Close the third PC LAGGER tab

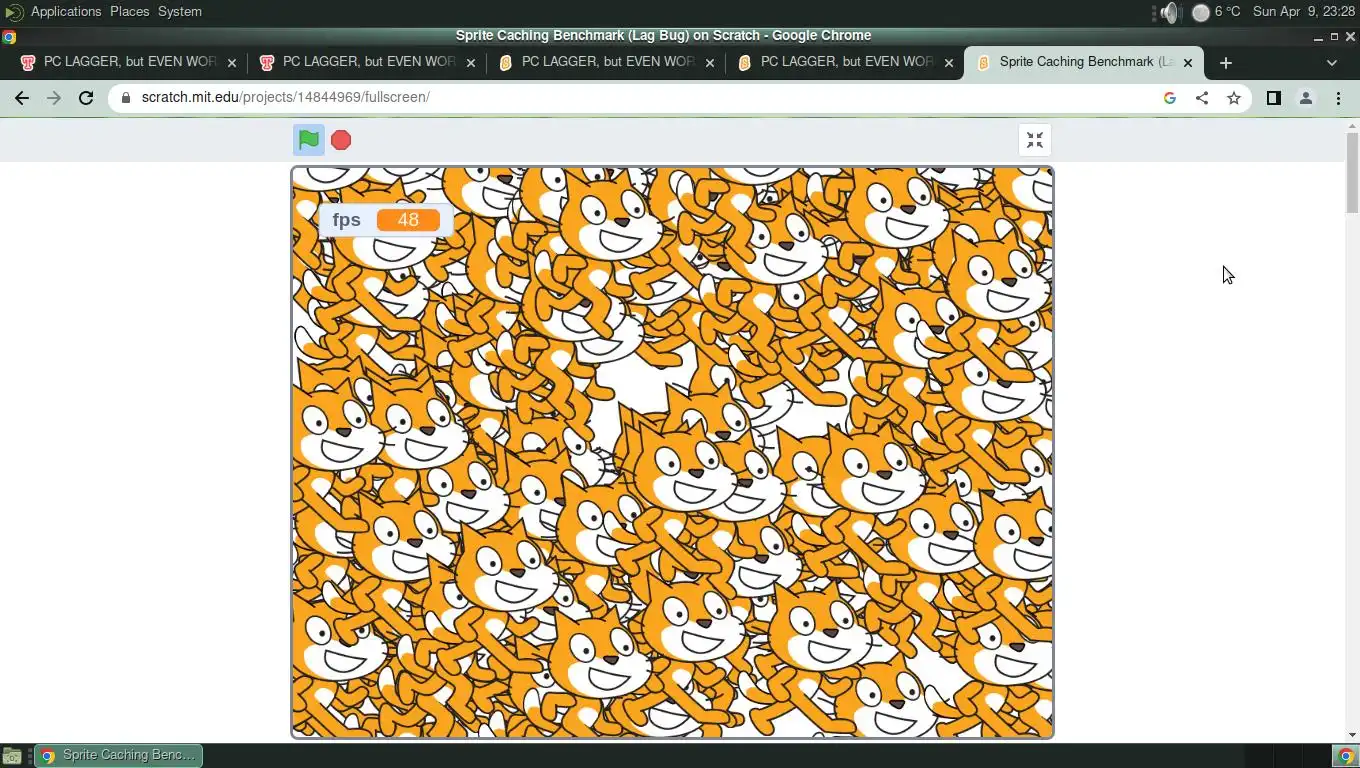coord(710,62)
